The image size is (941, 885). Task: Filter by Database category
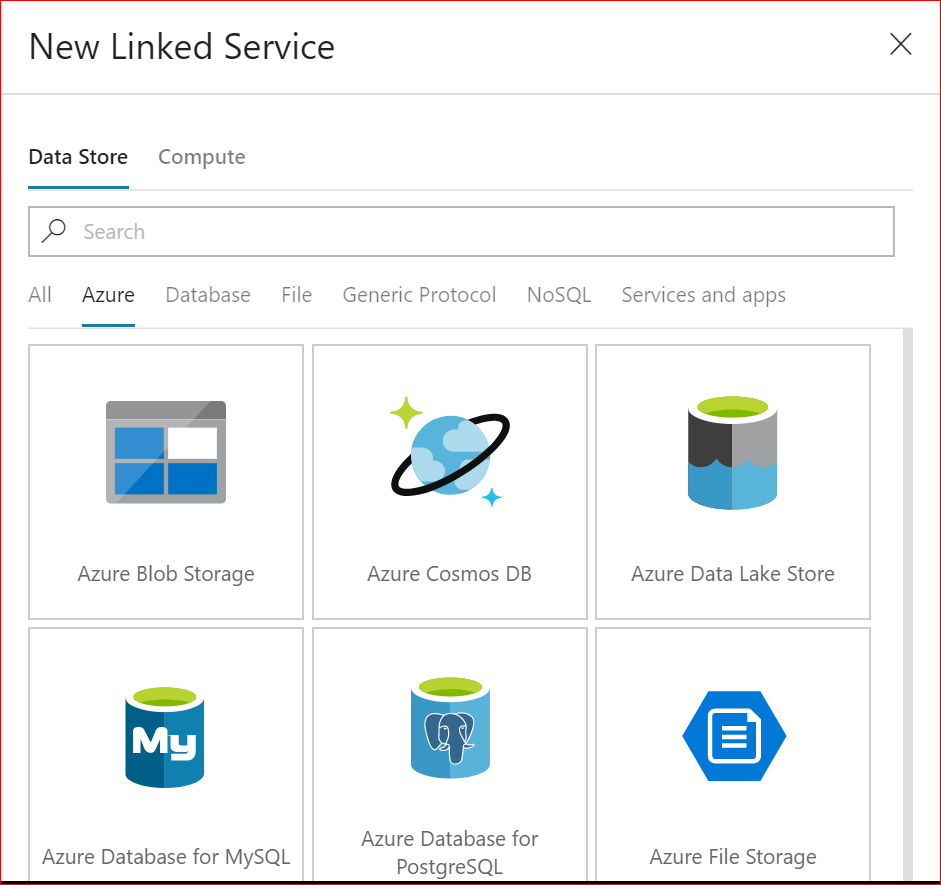(208, 295)
